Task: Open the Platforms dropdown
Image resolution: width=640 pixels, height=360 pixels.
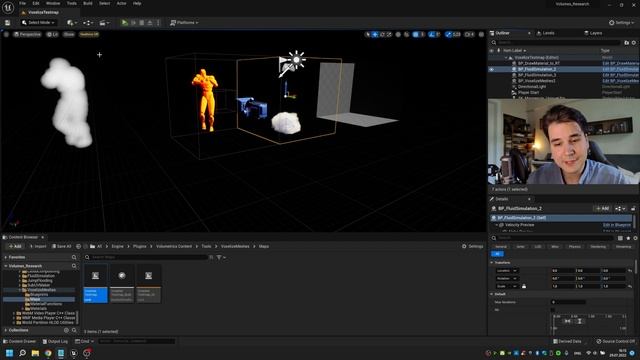Action: click(184, 23)
